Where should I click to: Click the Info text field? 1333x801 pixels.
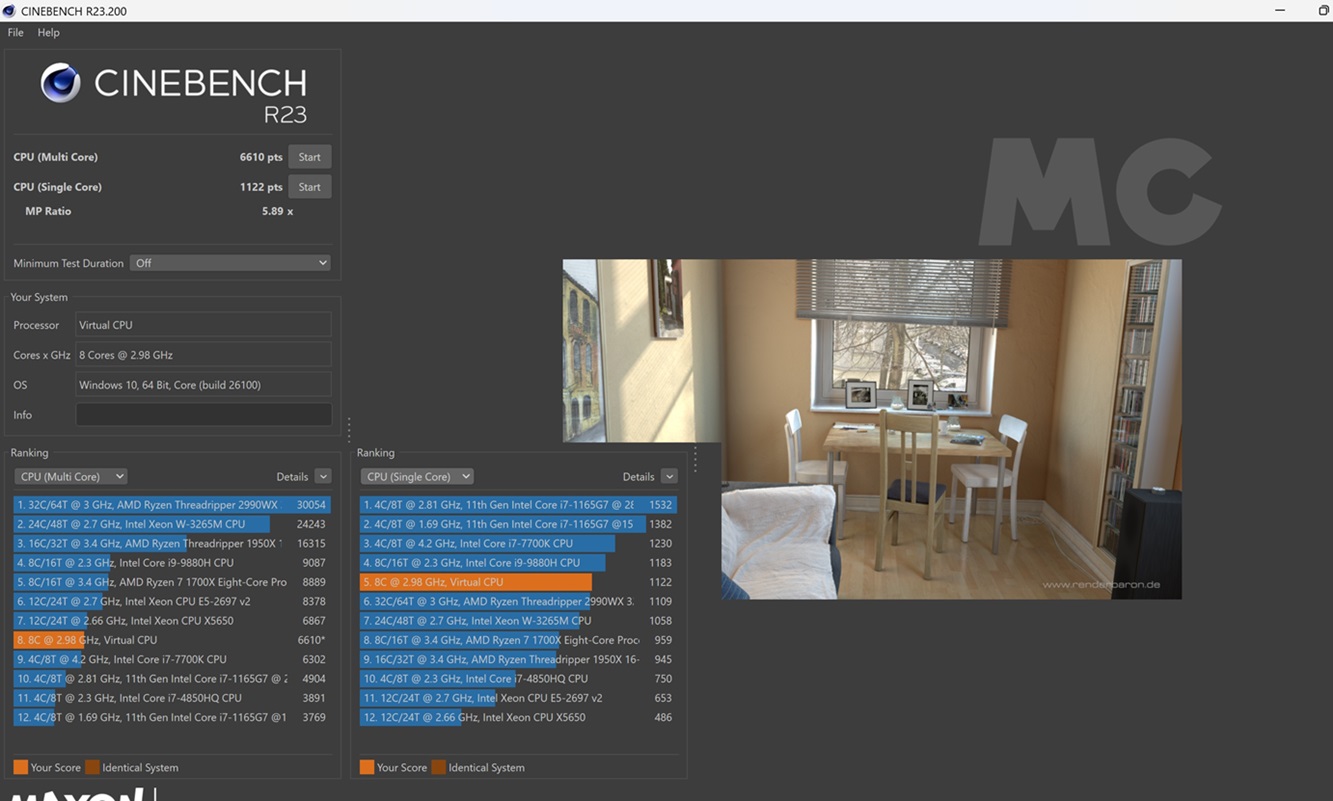tap(203, 415)
